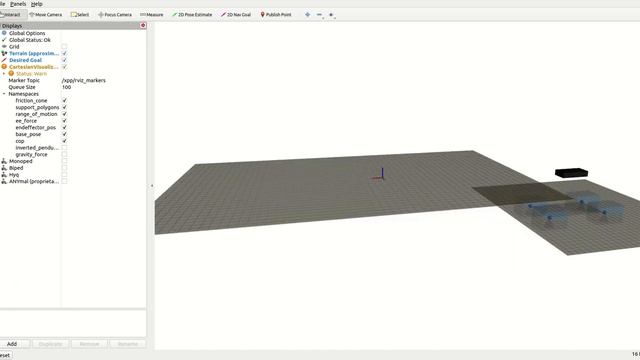Click the coordinate axes marker in 3D view
640x360 pixels.
click(380, 174)
